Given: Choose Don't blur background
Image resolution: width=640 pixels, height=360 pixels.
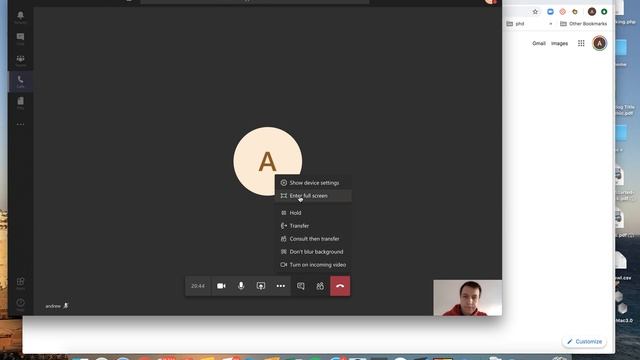Looking at the screenshot, I should (x=313, y=252).
